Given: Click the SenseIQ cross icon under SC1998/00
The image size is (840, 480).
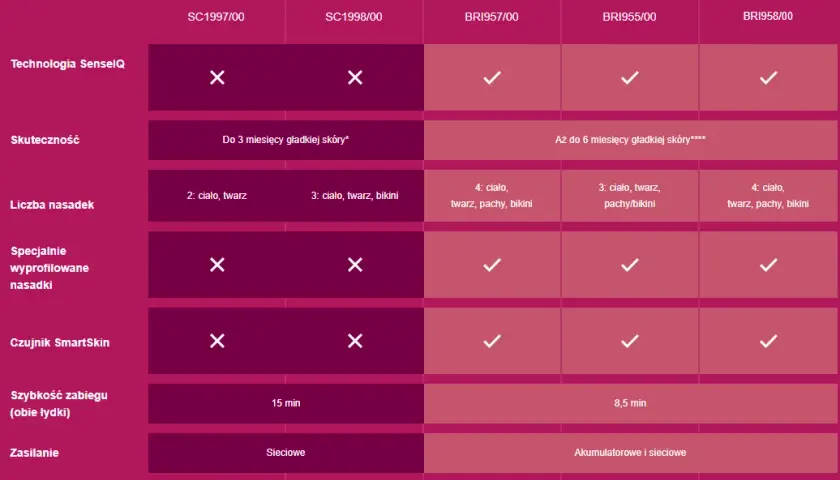Looking at the screenshot, I should coord(355,78).
